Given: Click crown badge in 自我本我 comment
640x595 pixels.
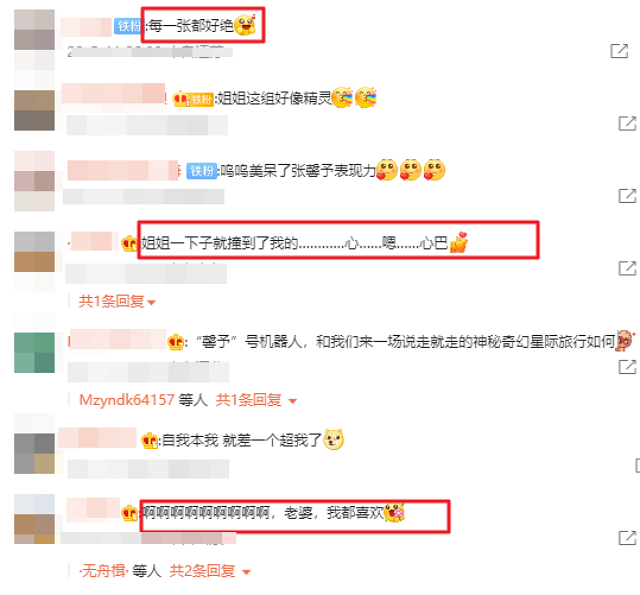Looking at the screenshot, I should pos(150,441).
